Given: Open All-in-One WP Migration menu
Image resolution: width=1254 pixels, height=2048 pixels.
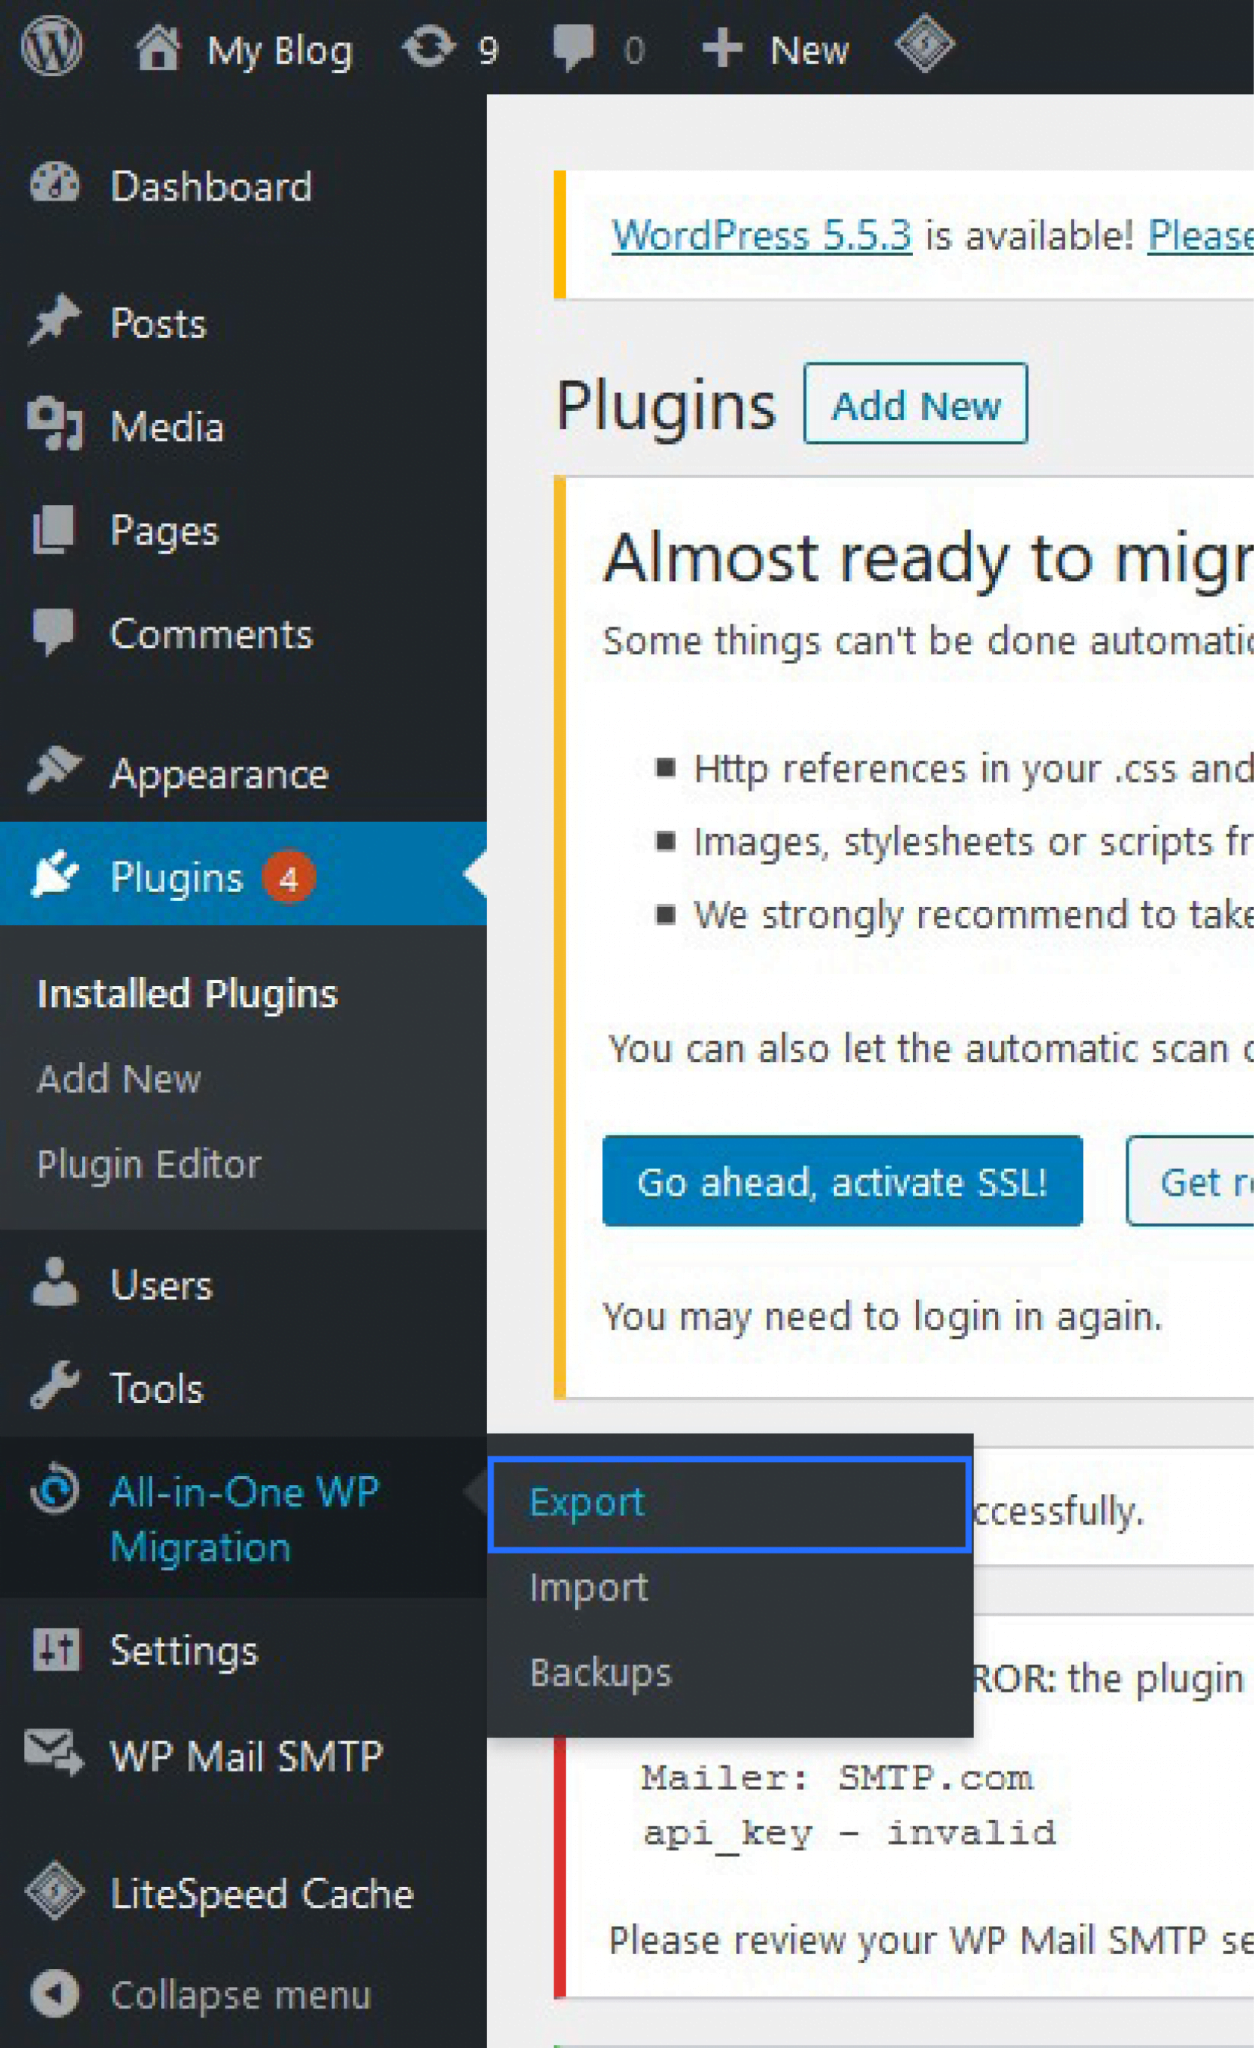Looking at the screenshot, I should 244,1519.
